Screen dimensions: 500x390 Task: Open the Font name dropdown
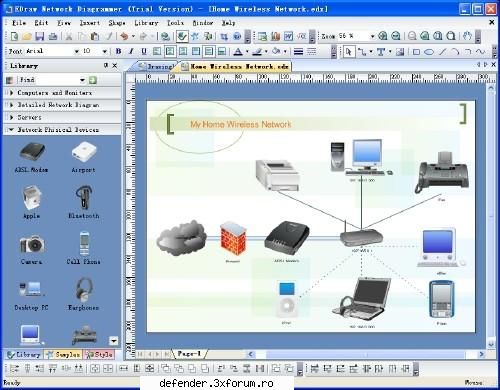[x=76, y=51]
